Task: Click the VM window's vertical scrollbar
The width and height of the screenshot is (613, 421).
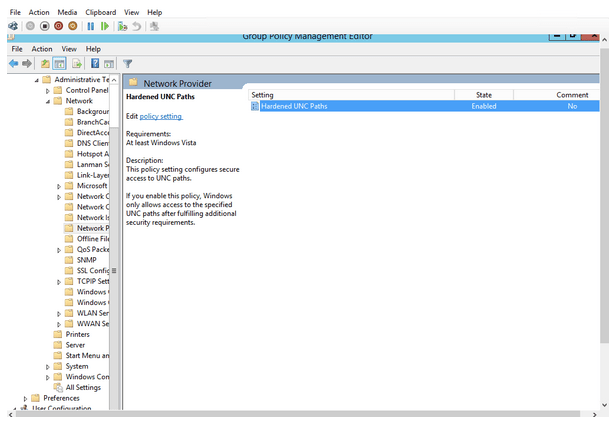Action: click(604, 195)
